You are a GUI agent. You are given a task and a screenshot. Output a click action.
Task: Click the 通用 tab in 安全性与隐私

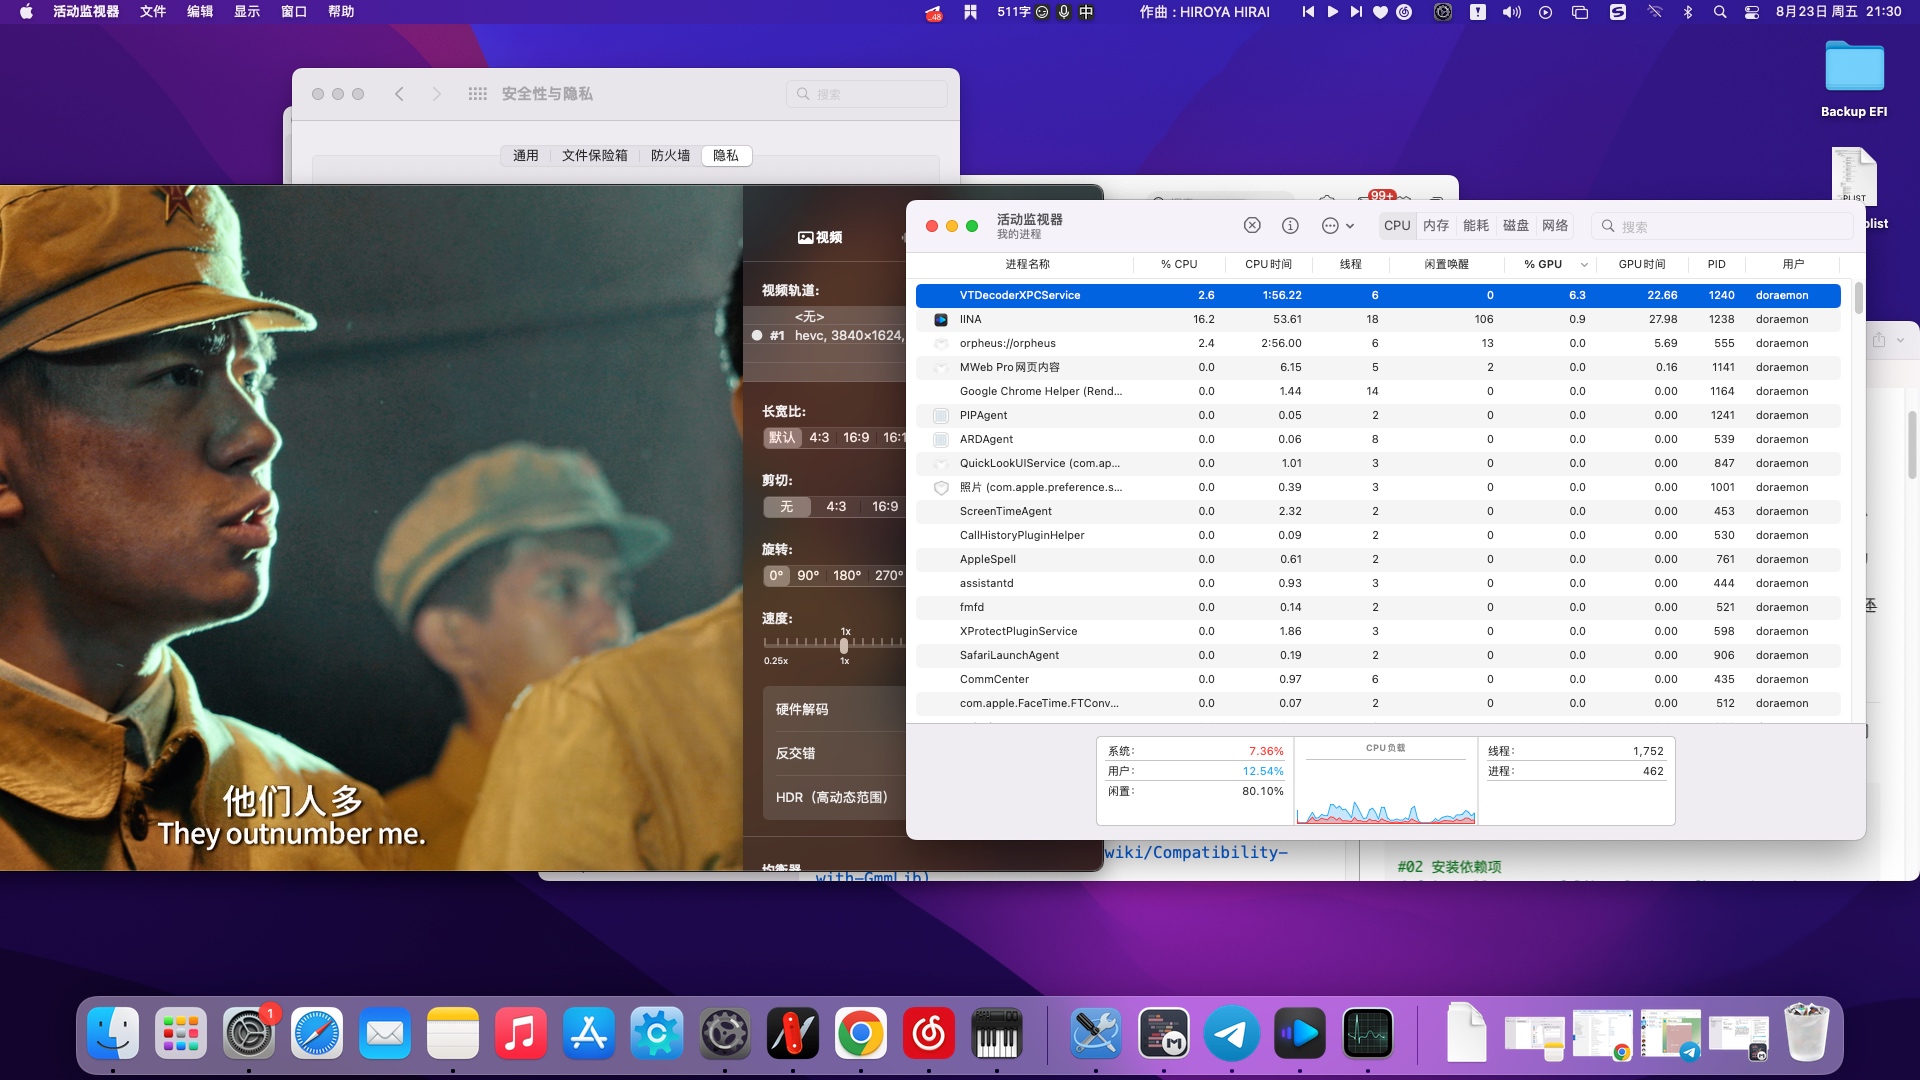526,155
